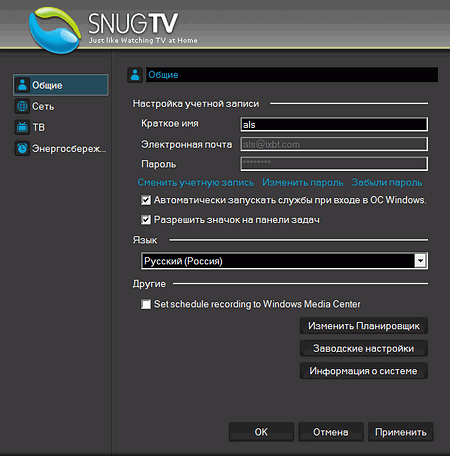Click the Краткое имя label

170,124
